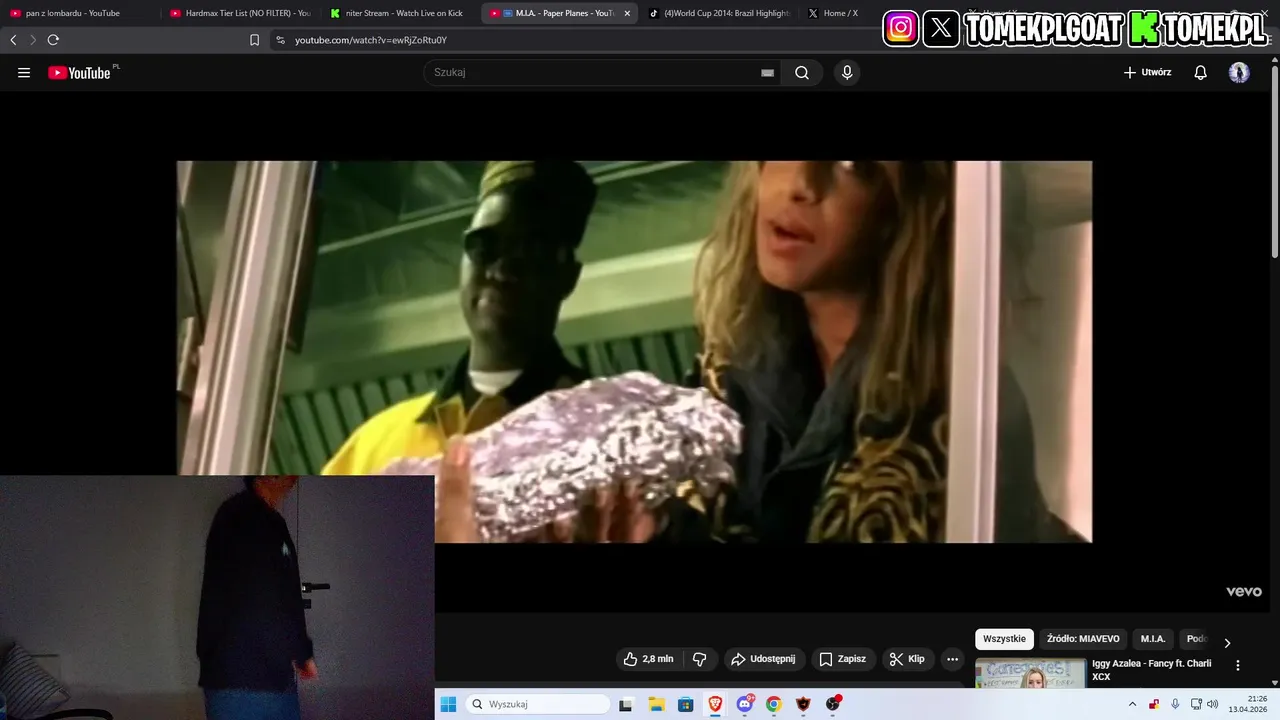Switch to the Home / X tab
The image size is (1280, 720).
pos(840,13)
